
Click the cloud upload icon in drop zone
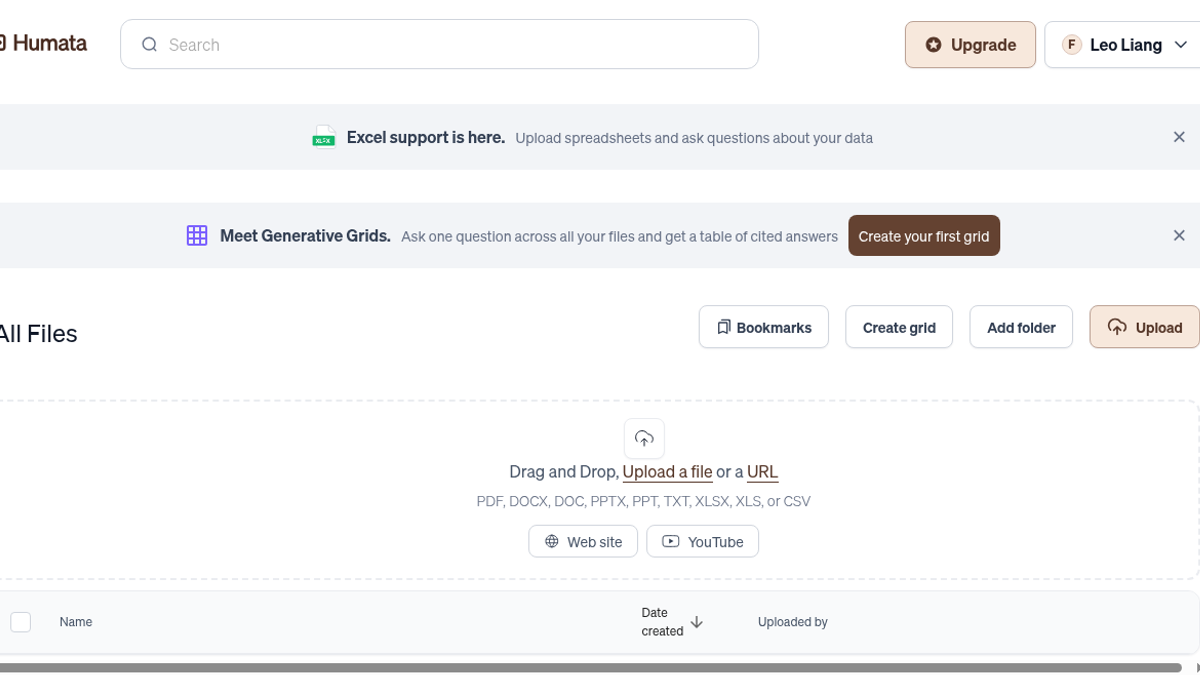644,439
